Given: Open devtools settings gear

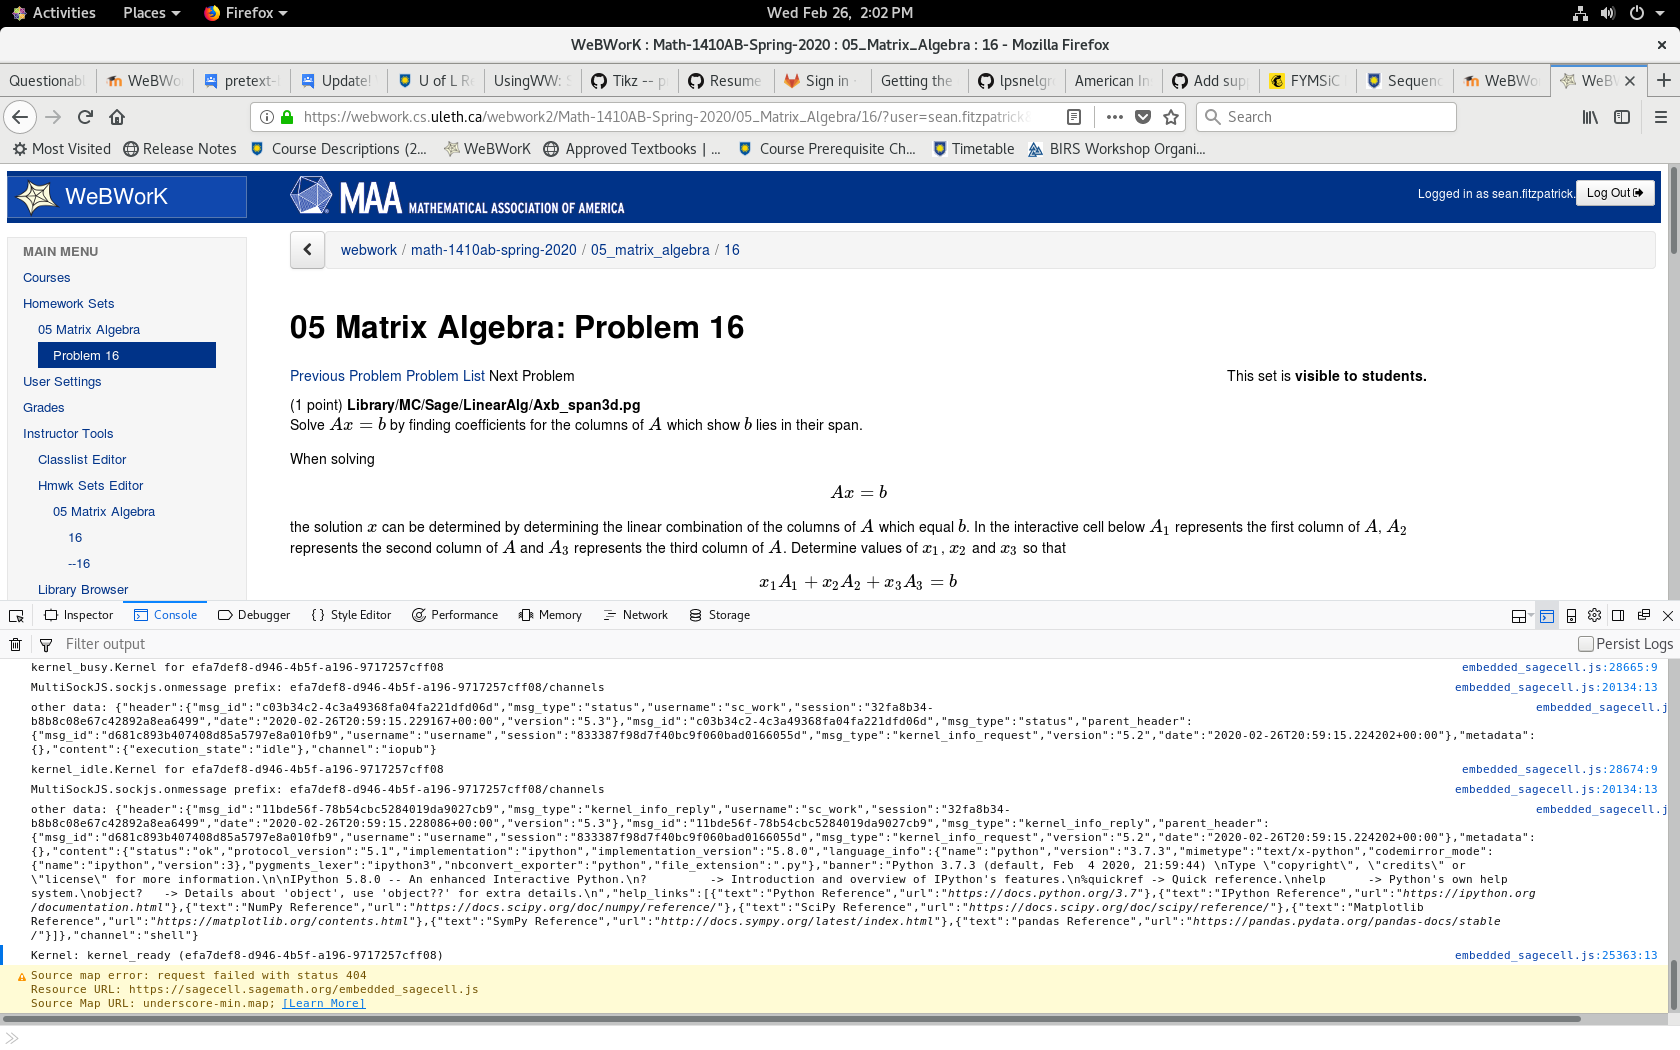Looking at the screenshot, I should tap(1595, 615).
